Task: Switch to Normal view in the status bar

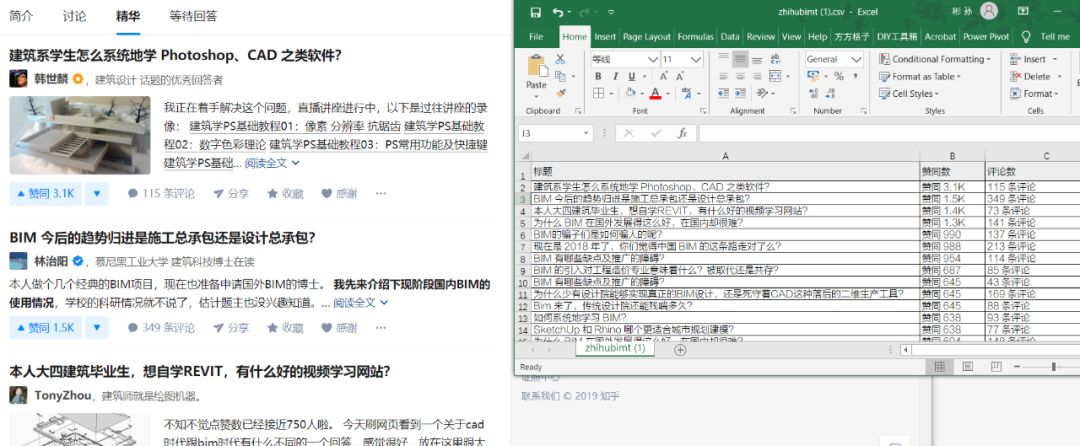Action: coord(939,367)
